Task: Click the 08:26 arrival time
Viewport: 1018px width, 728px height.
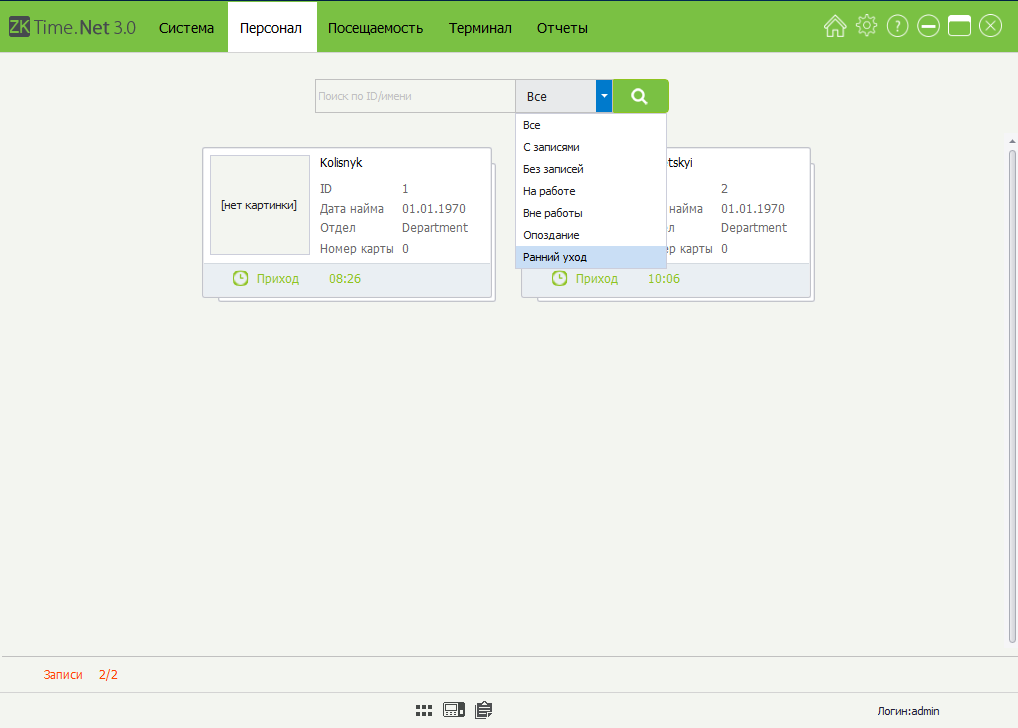Action: click(x=345, y=279)
